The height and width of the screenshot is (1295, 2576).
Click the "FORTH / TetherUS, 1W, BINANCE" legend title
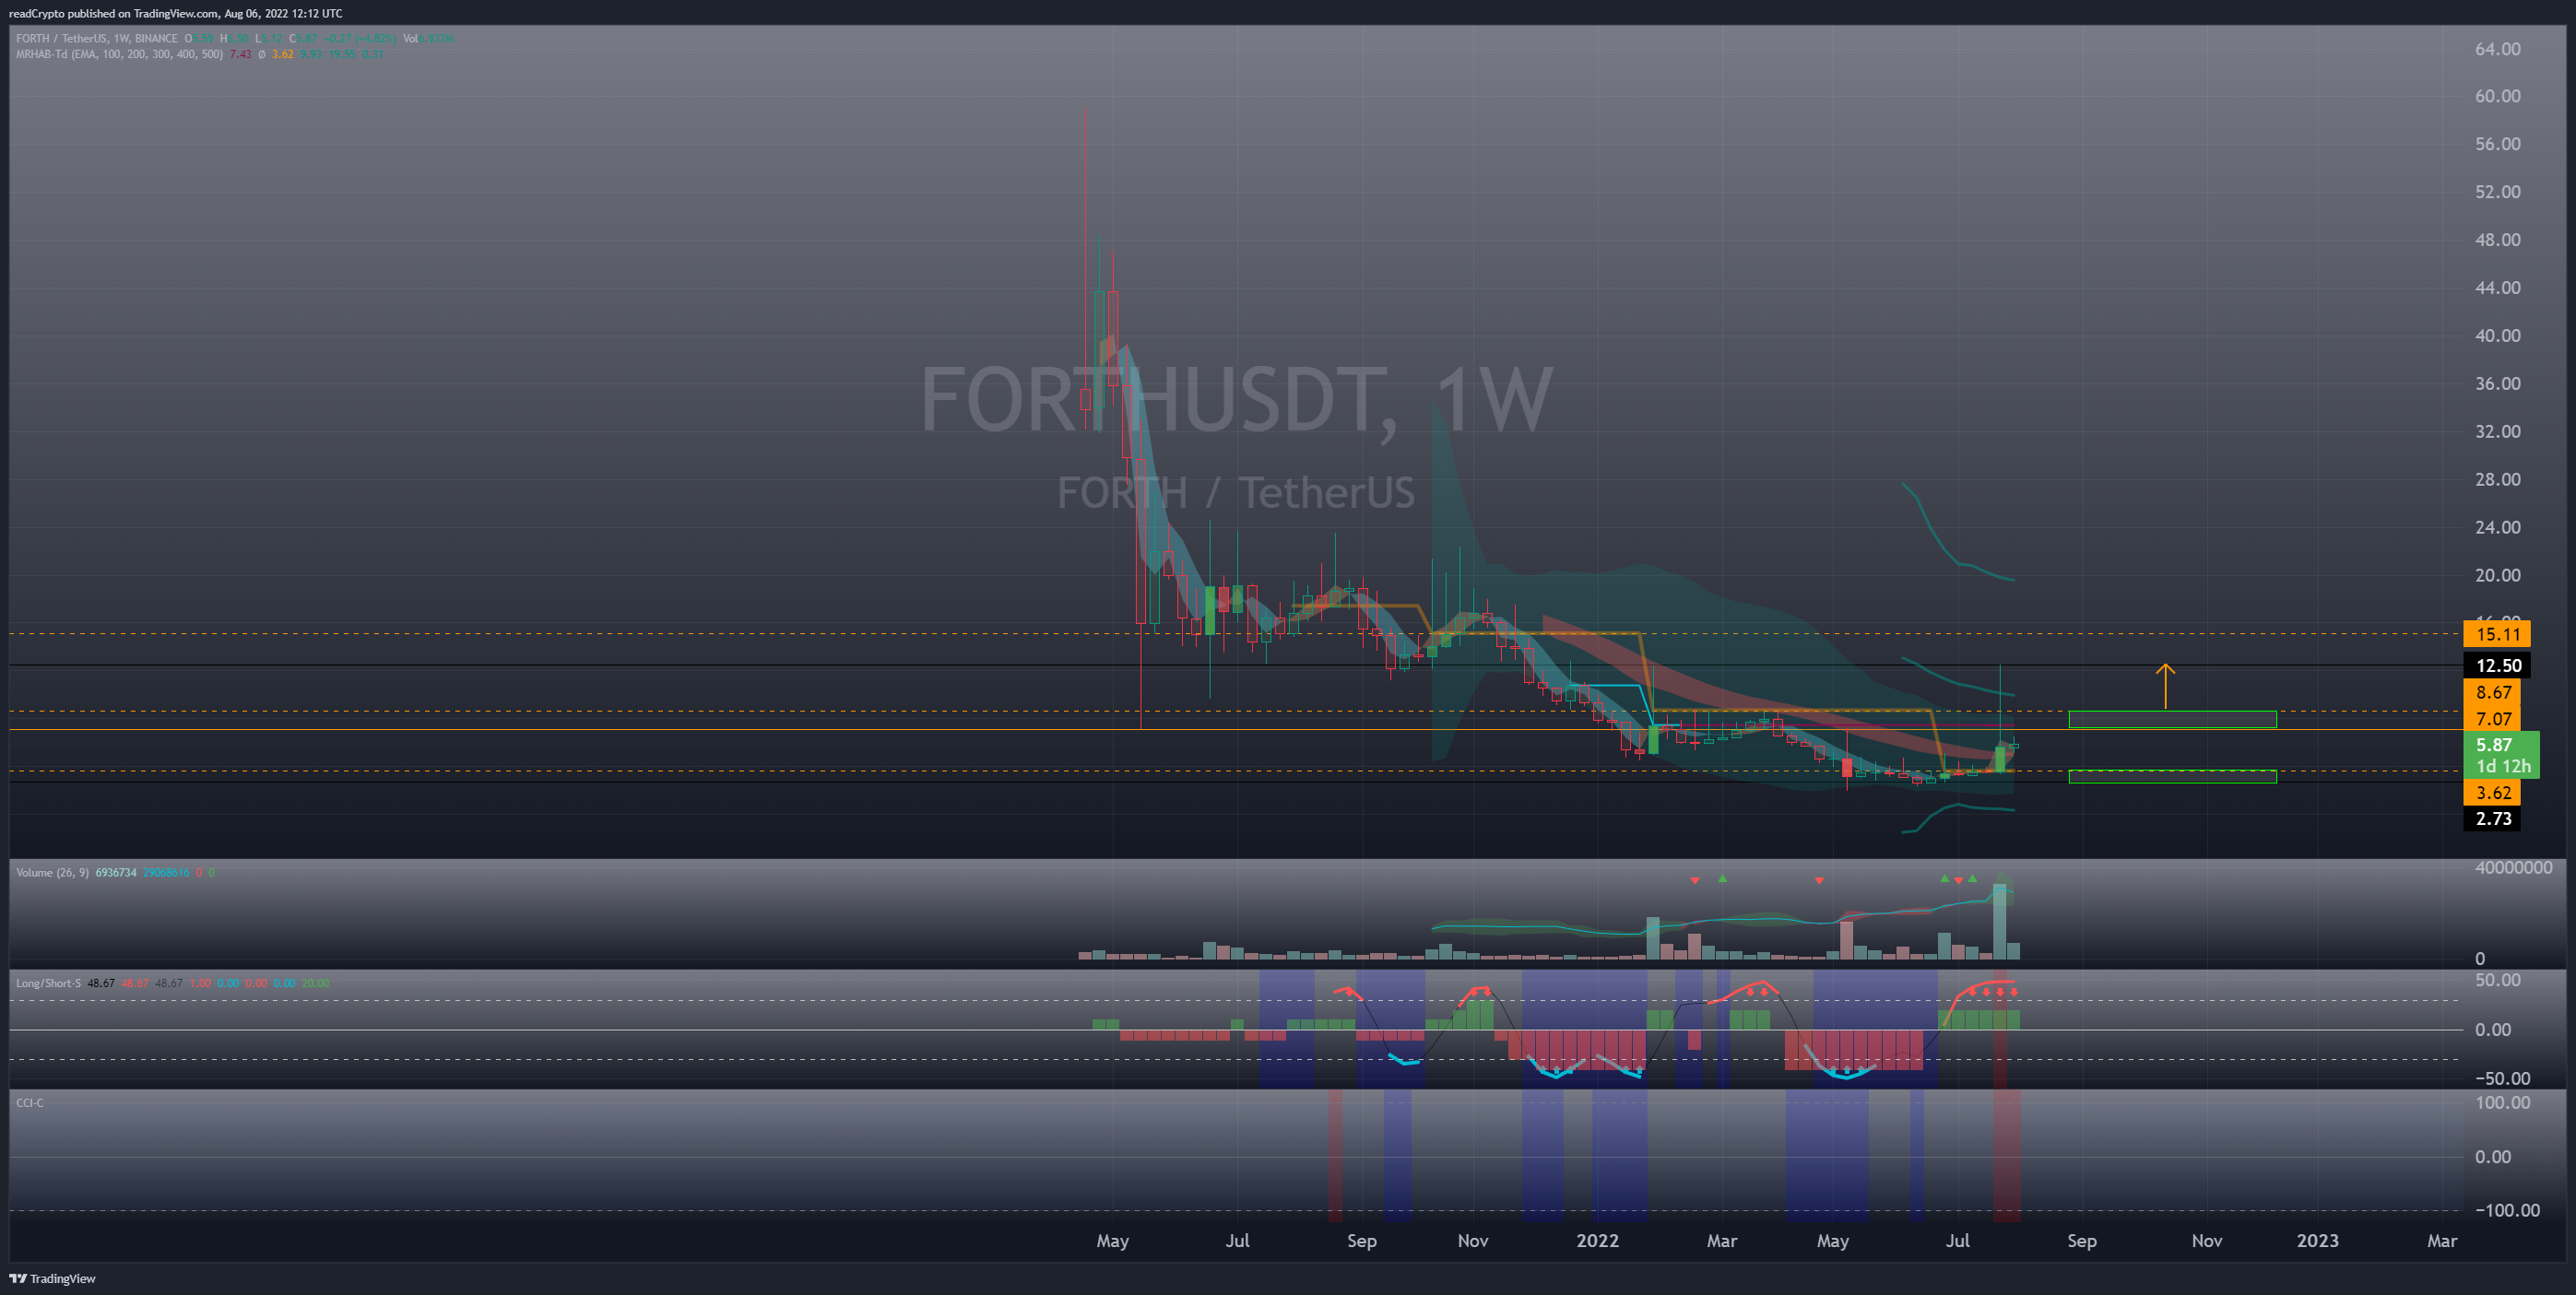click(x=97, y=38)
